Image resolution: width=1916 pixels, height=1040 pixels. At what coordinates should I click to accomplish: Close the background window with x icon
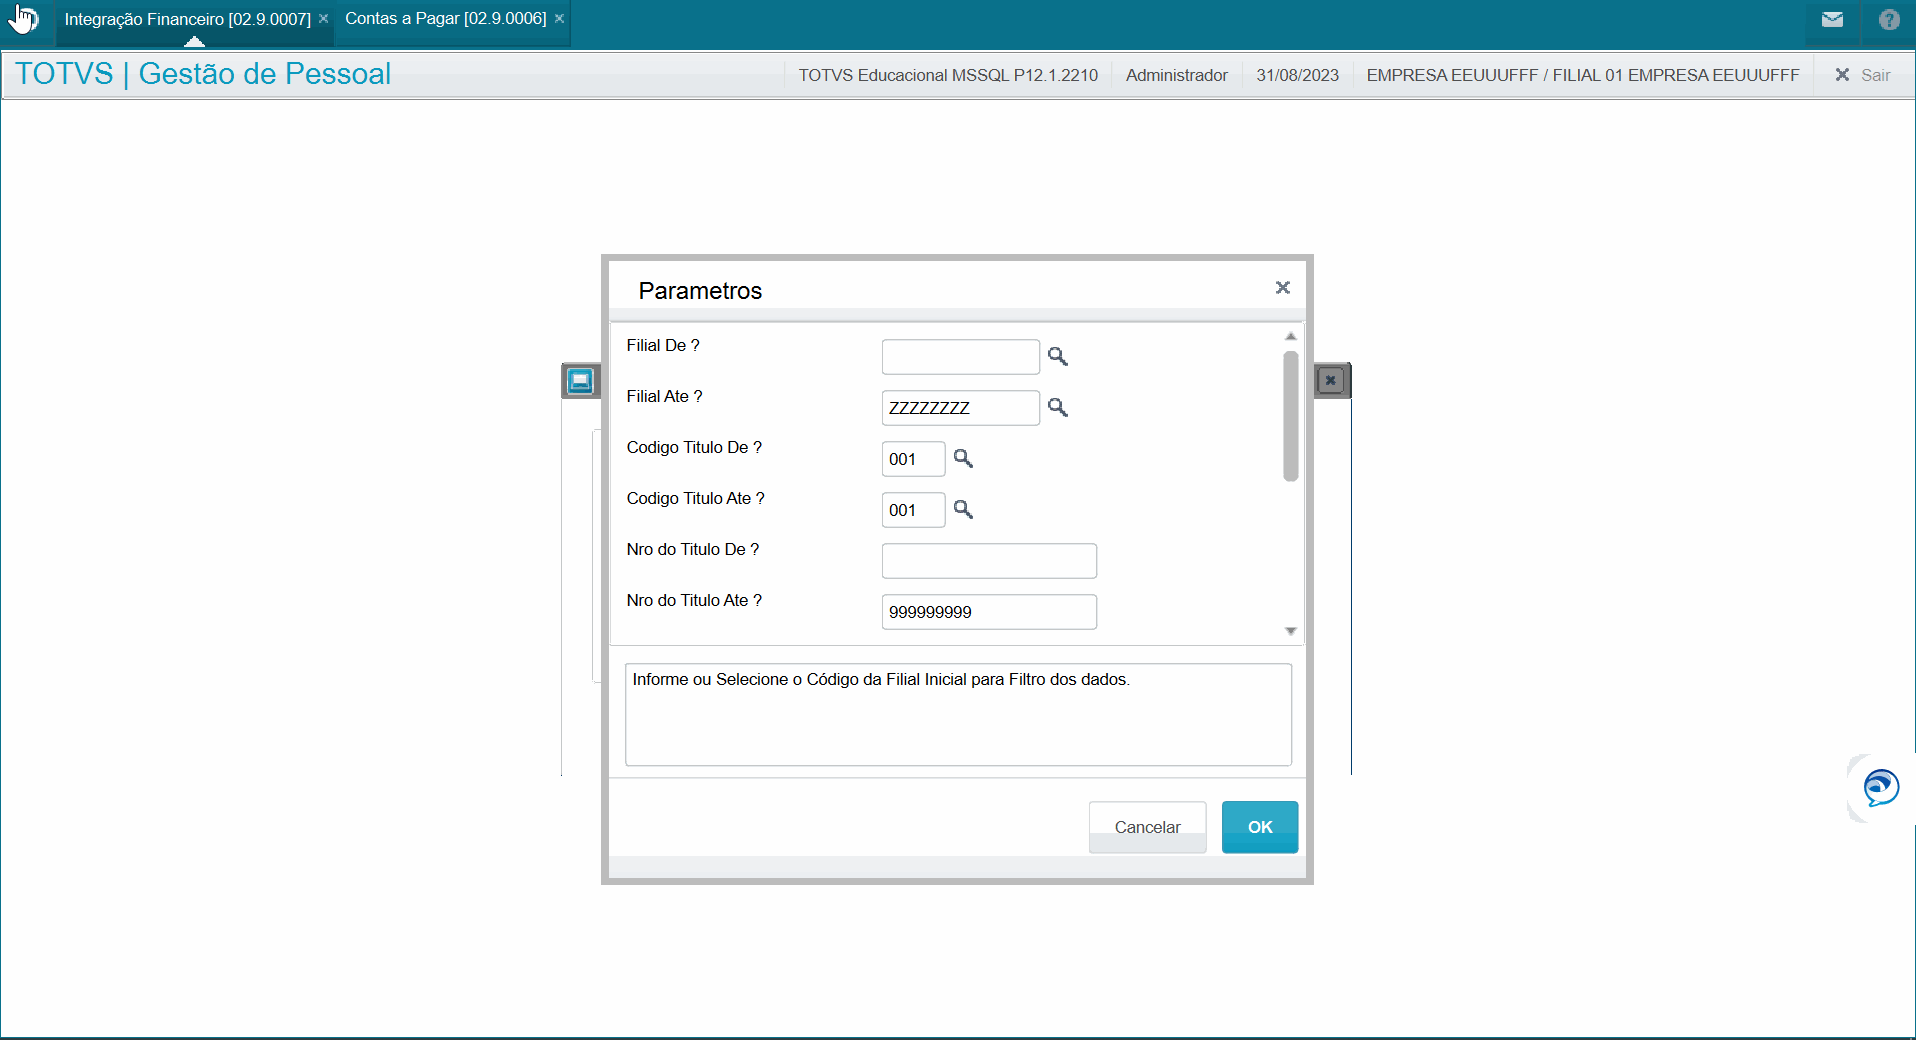(1330, 381)
